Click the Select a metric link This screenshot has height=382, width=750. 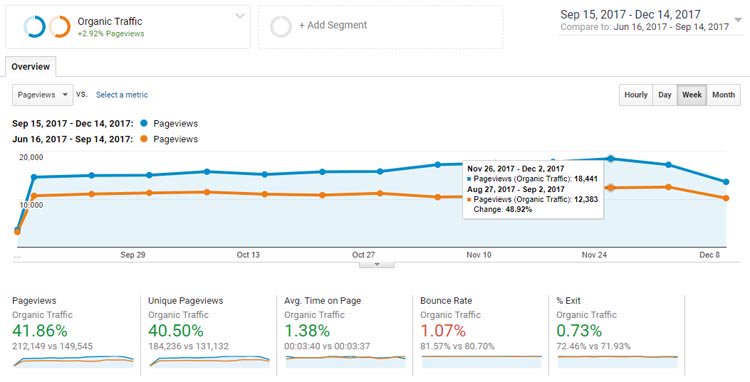point(122,95)
